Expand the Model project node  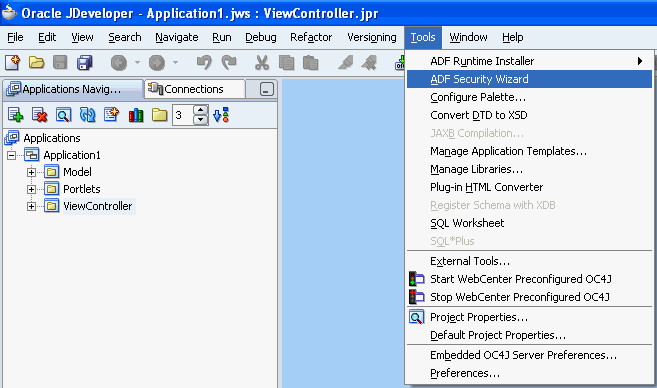[x=31, y=172]
